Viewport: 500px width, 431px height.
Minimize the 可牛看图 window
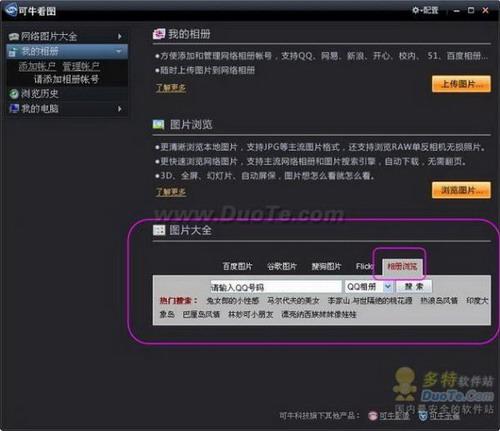pyautogui.click(x=457, y=11)
